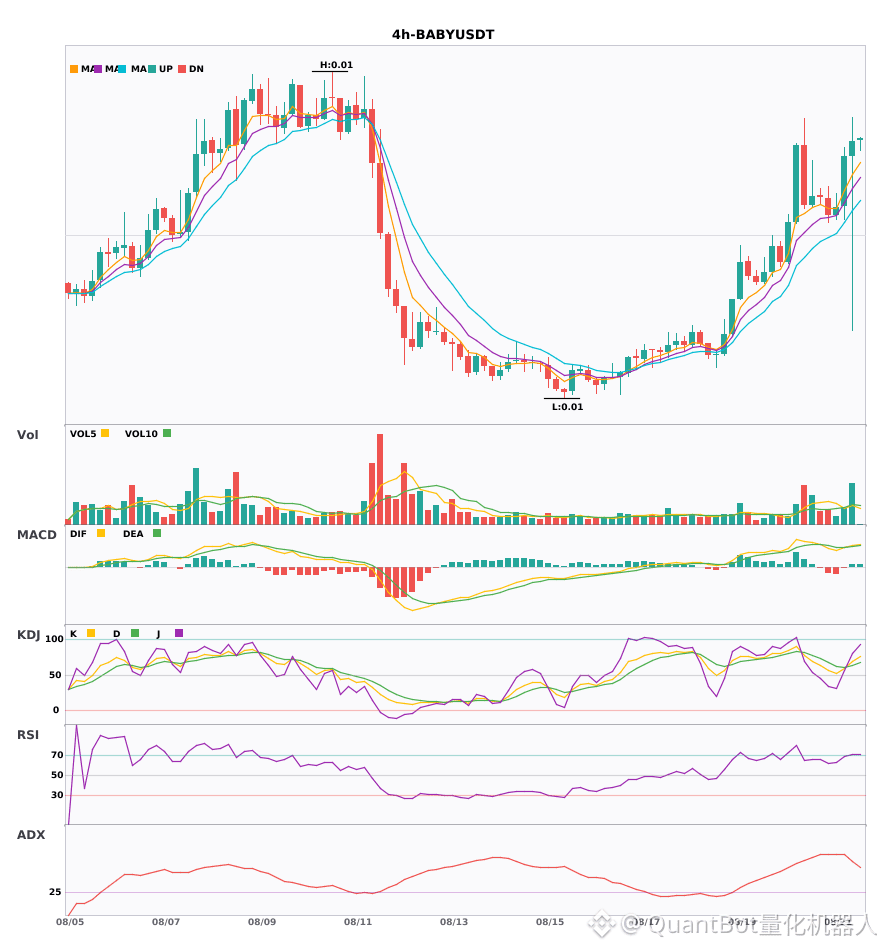Click the ADX panel label

coord(31,835)
